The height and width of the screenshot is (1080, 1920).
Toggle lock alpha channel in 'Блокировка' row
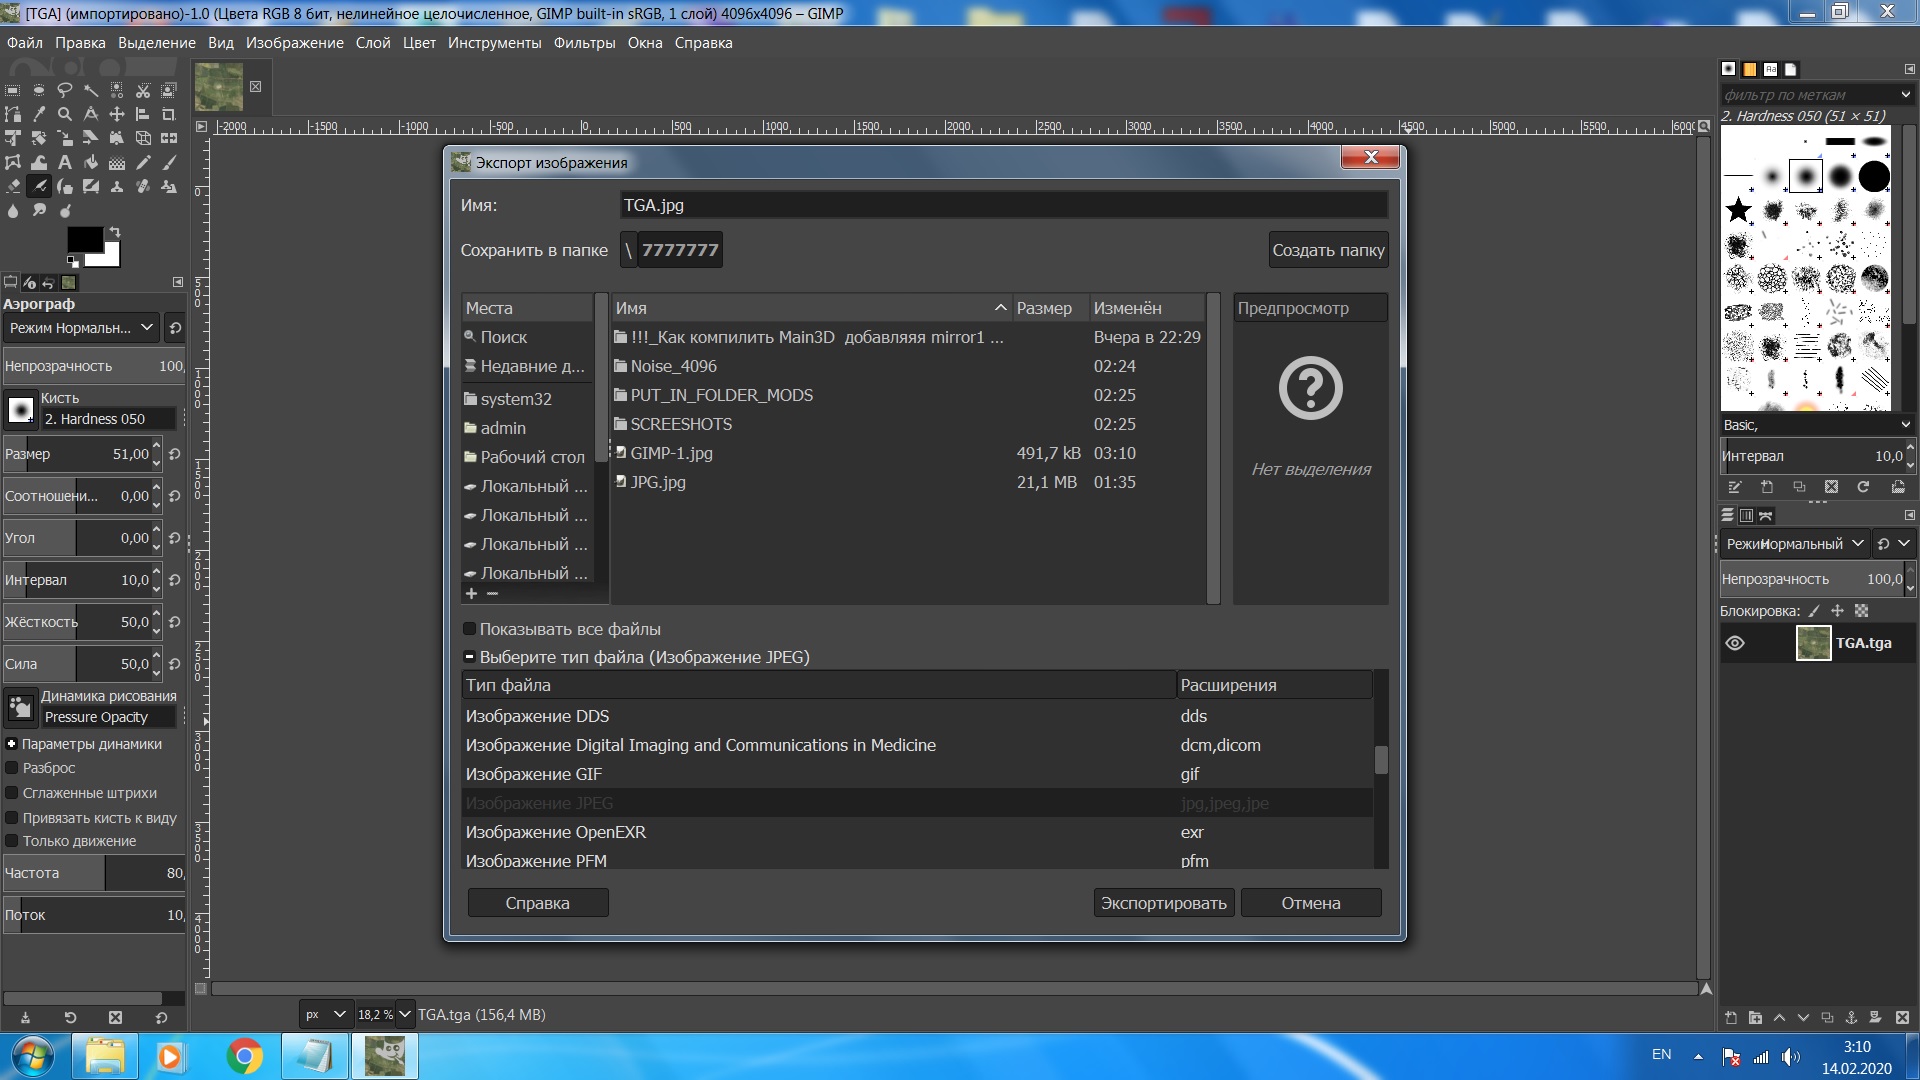(x=1861, y=611)
